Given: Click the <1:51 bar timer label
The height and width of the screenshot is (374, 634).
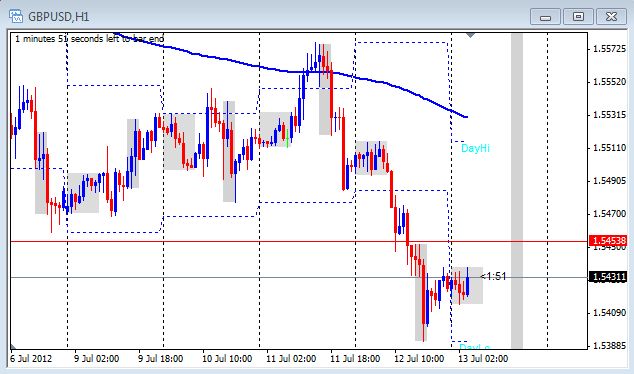Looking at the screenshot, I should click(493, 277).
